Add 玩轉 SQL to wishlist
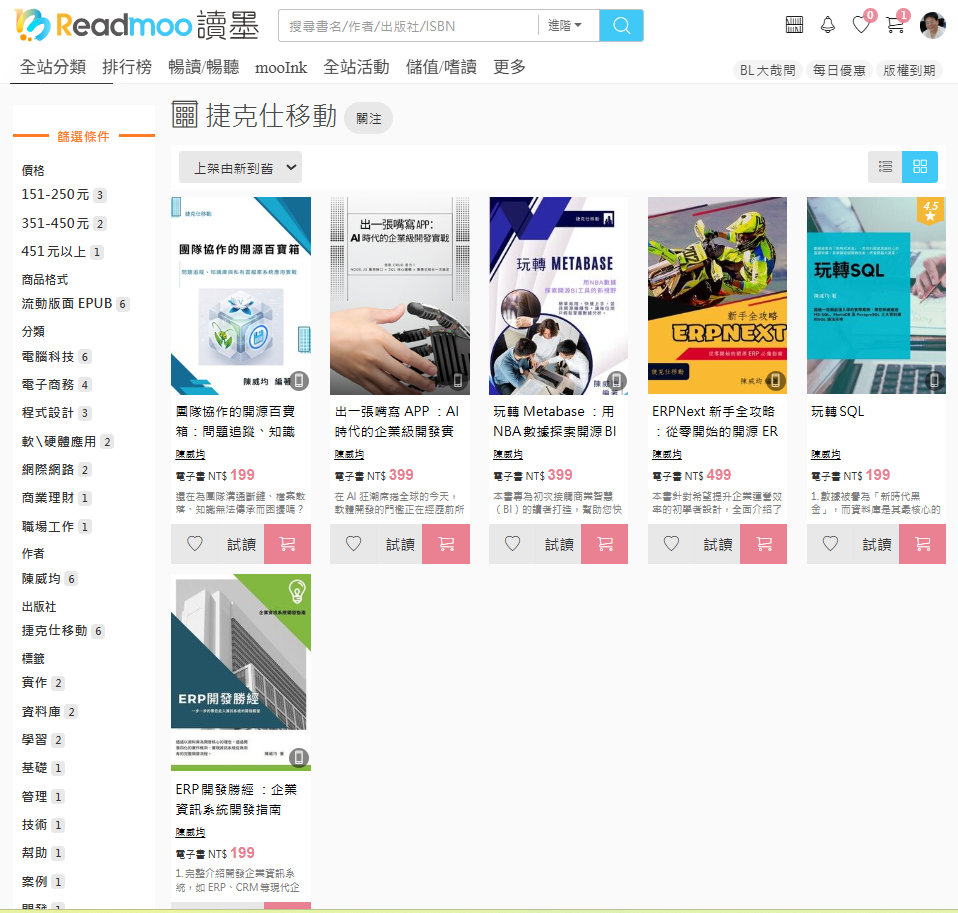Viewport: 958px width, 913px height. [830, 544]
